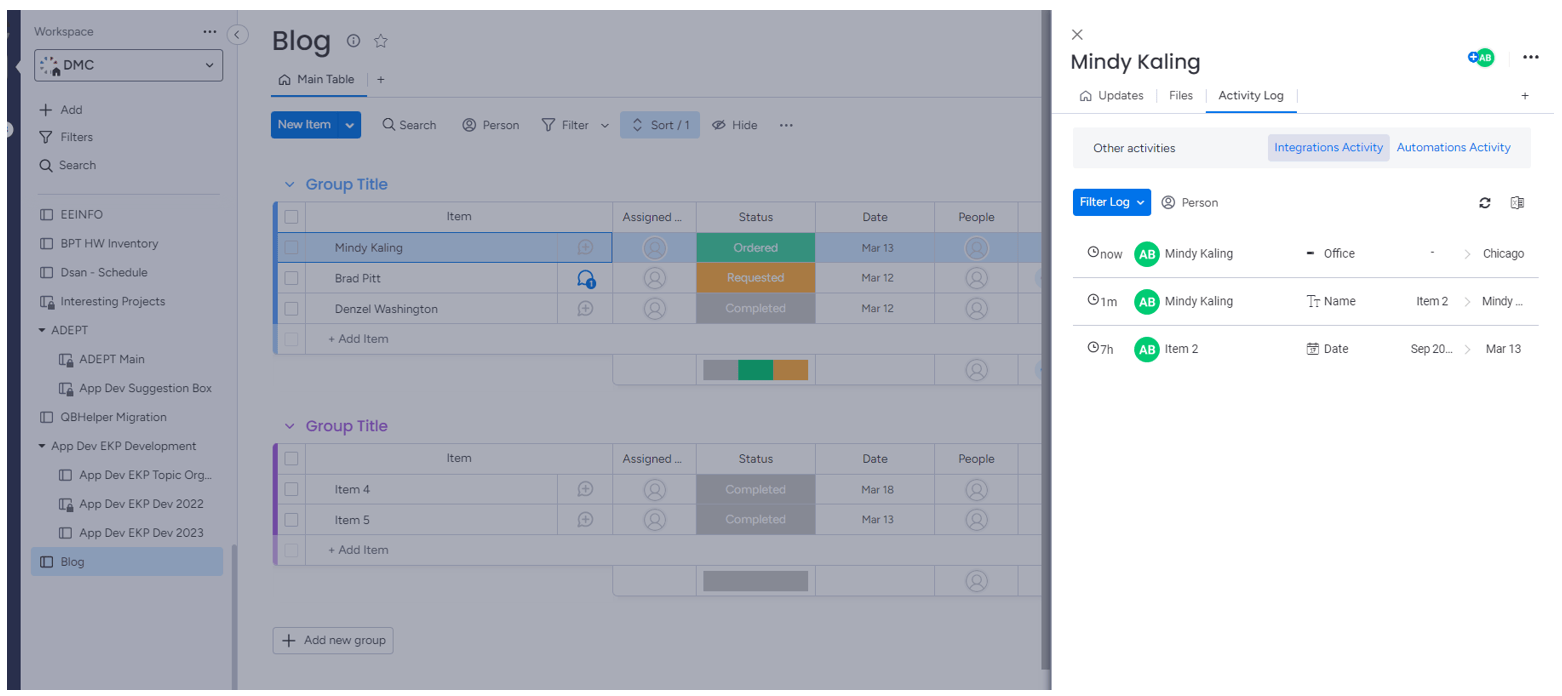The height and width of the screenshot is (696, 1562).
Task: Click first group's status summary bar
Action: coord(755,370)
